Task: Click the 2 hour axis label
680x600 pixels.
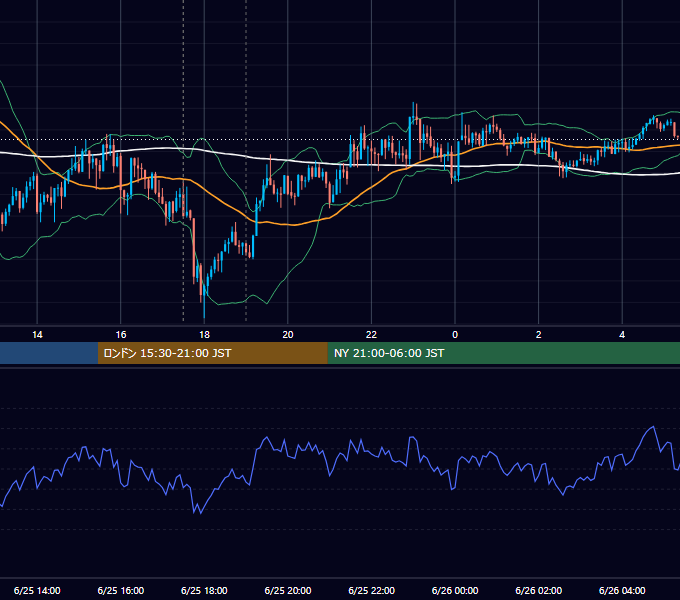Action: (539, 335)
